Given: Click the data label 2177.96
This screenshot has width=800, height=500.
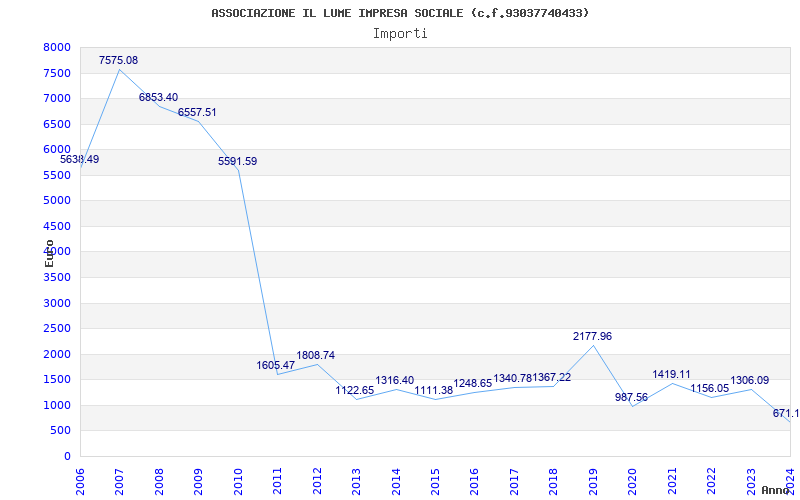Looking at the screenshot, I should click(x=592, y=336).
